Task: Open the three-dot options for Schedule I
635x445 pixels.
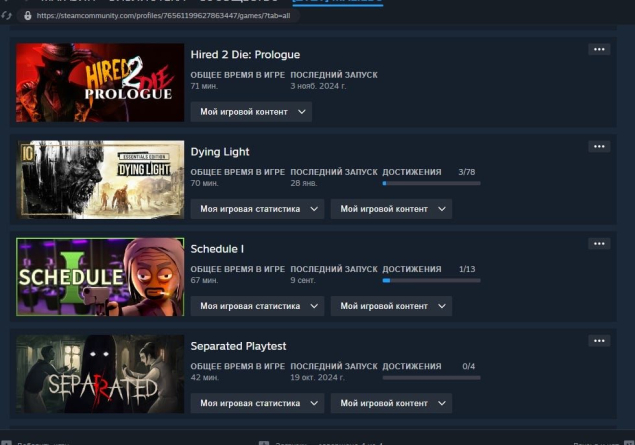Action: pyautogui.click(x=599, y=244)
